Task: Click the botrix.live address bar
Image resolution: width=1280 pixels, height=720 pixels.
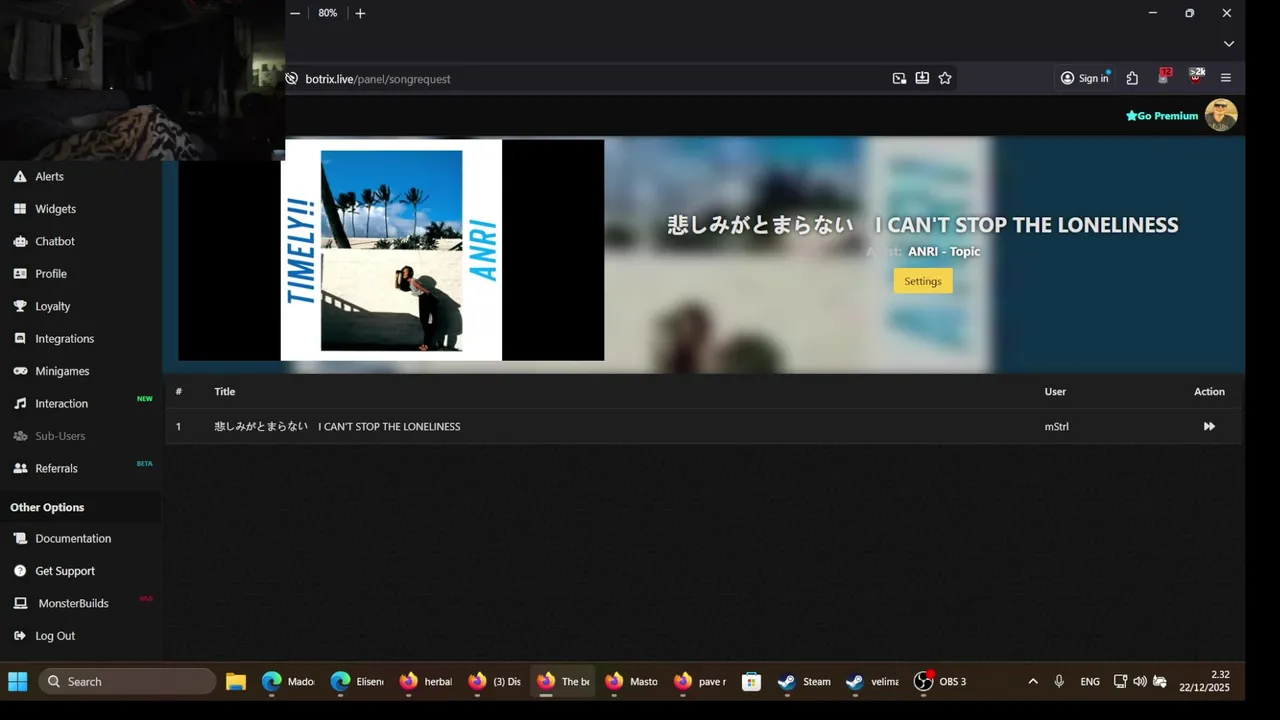Action: (x=590, y=79)
